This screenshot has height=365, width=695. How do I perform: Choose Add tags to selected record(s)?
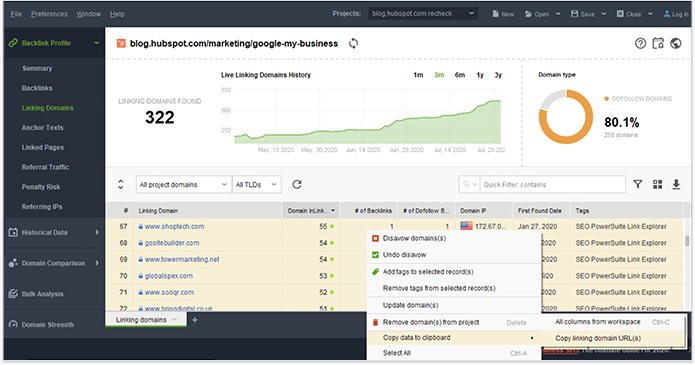point(453,271)
